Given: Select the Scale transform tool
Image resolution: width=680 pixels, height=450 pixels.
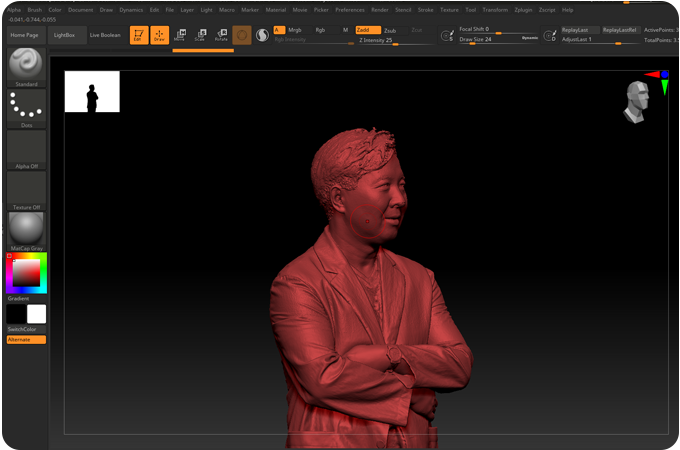Looking at the screenshot, I should click(201, 35).
